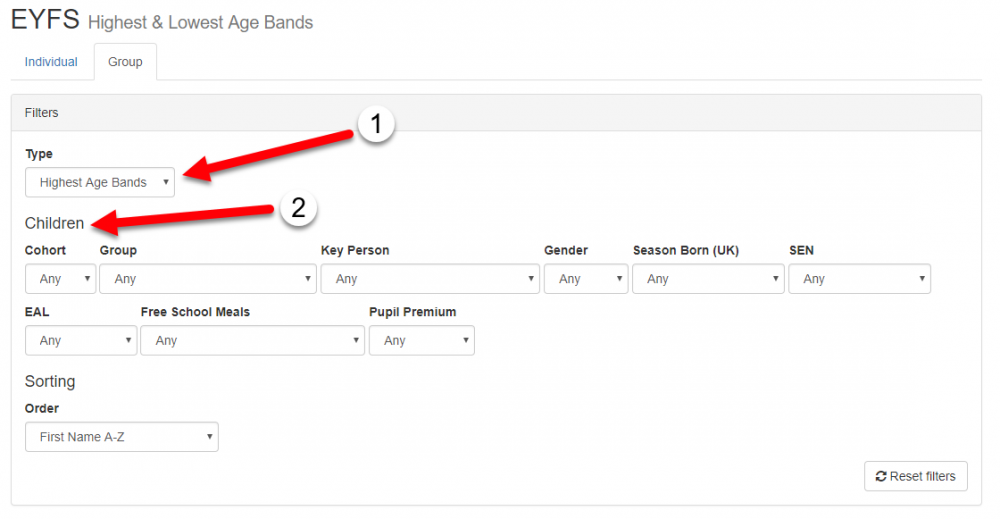The image size is (1000, 519).
Task: Open the Order sorting dropdown
Action: 122,437
